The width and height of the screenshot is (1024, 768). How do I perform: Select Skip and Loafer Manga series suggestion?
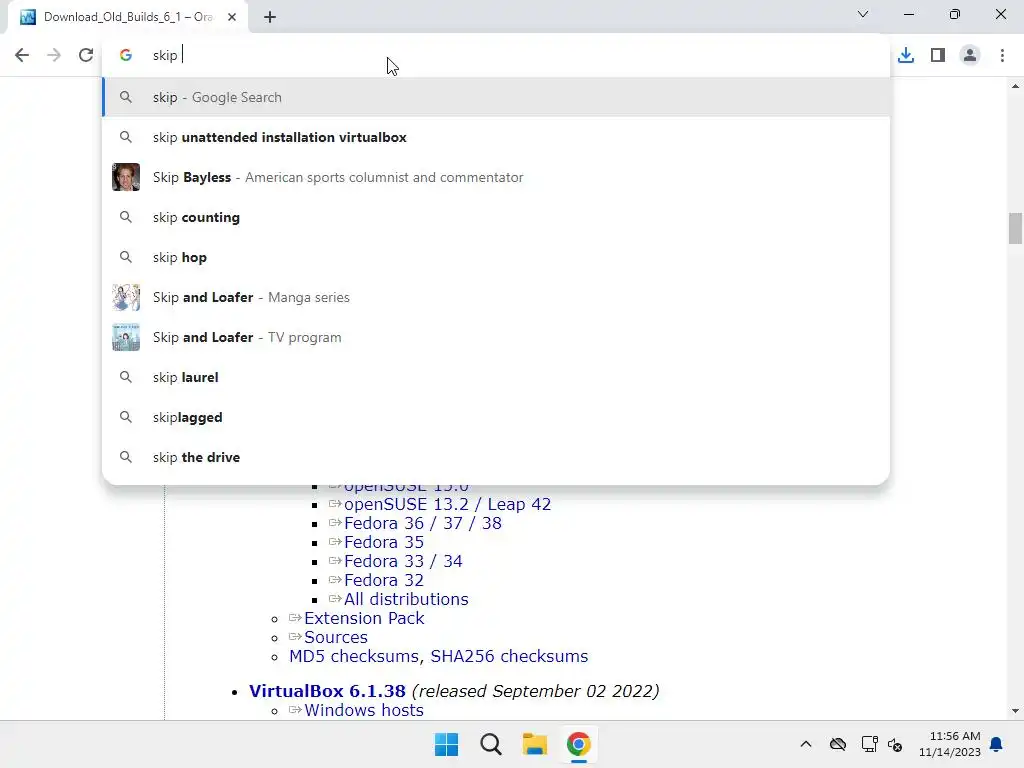click(x=496, y=297)
